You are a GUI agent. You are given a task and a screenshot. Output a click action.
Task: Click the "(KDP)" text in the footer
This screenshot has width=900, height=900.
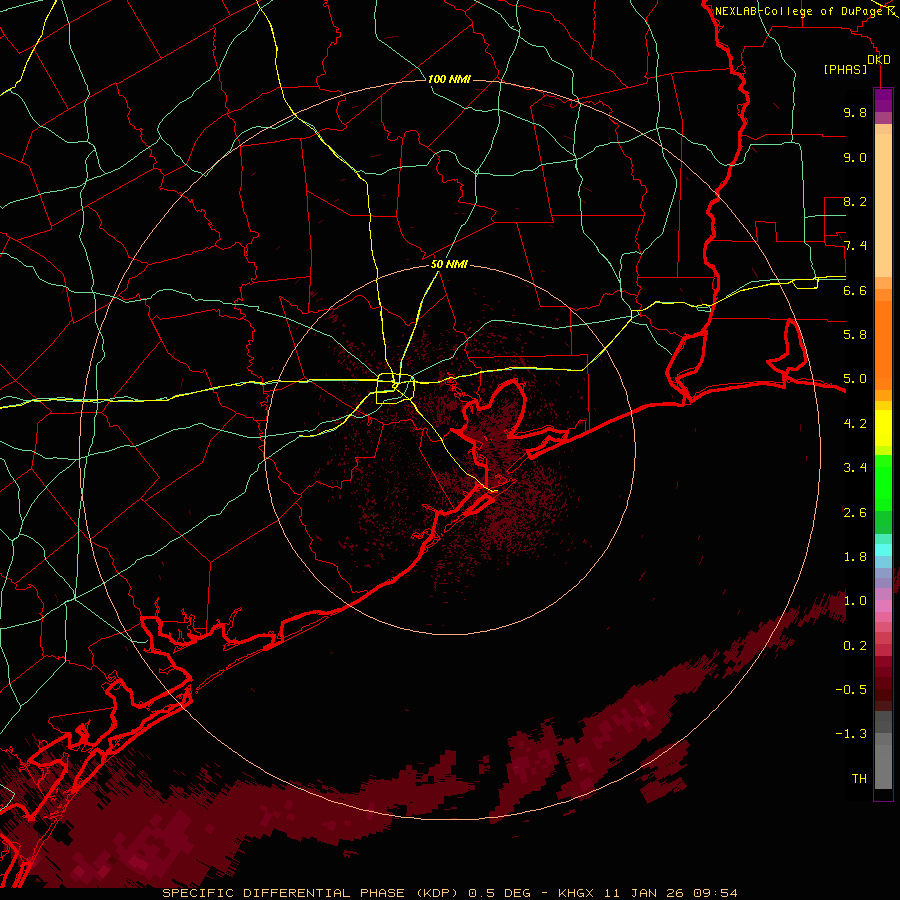point(437,893)
